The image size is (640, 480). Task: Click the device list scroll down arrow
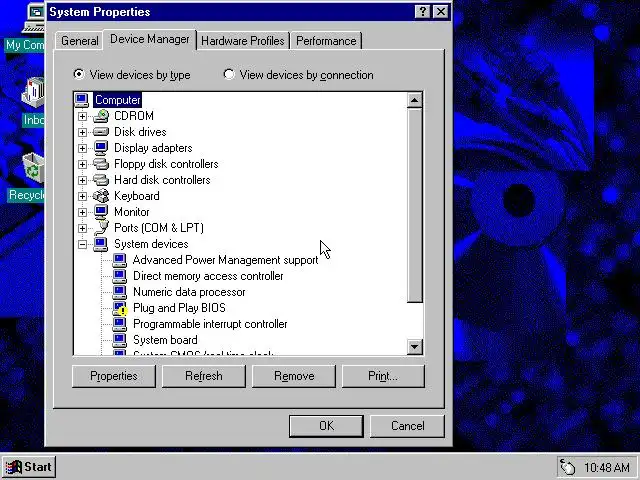[x=415, y=347]
